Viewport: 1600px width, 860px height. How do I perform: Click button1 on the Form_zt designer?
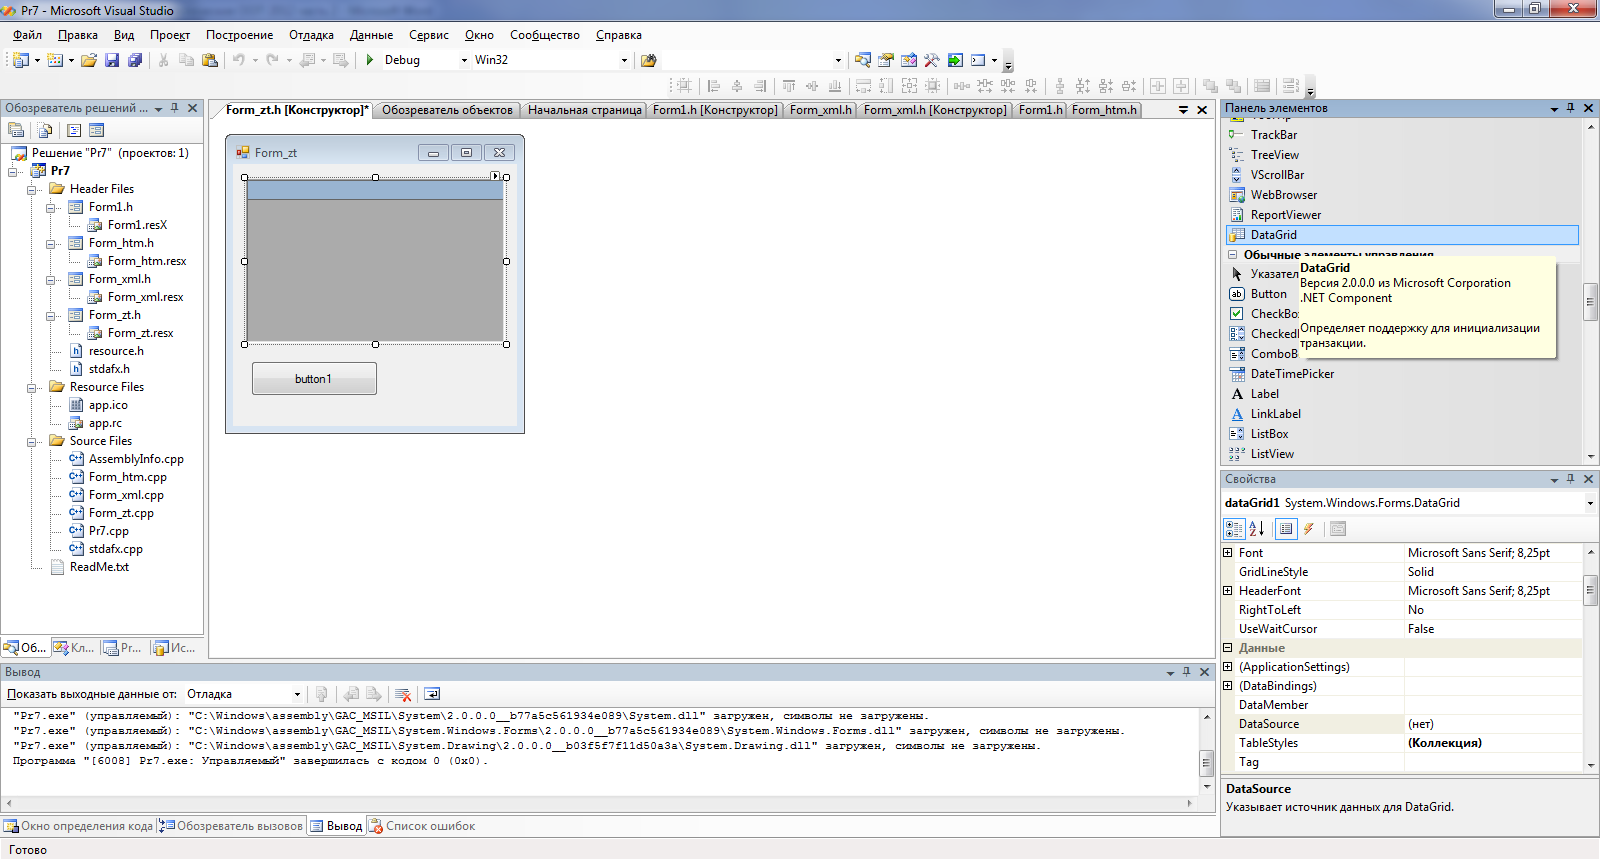coord(314,379)
